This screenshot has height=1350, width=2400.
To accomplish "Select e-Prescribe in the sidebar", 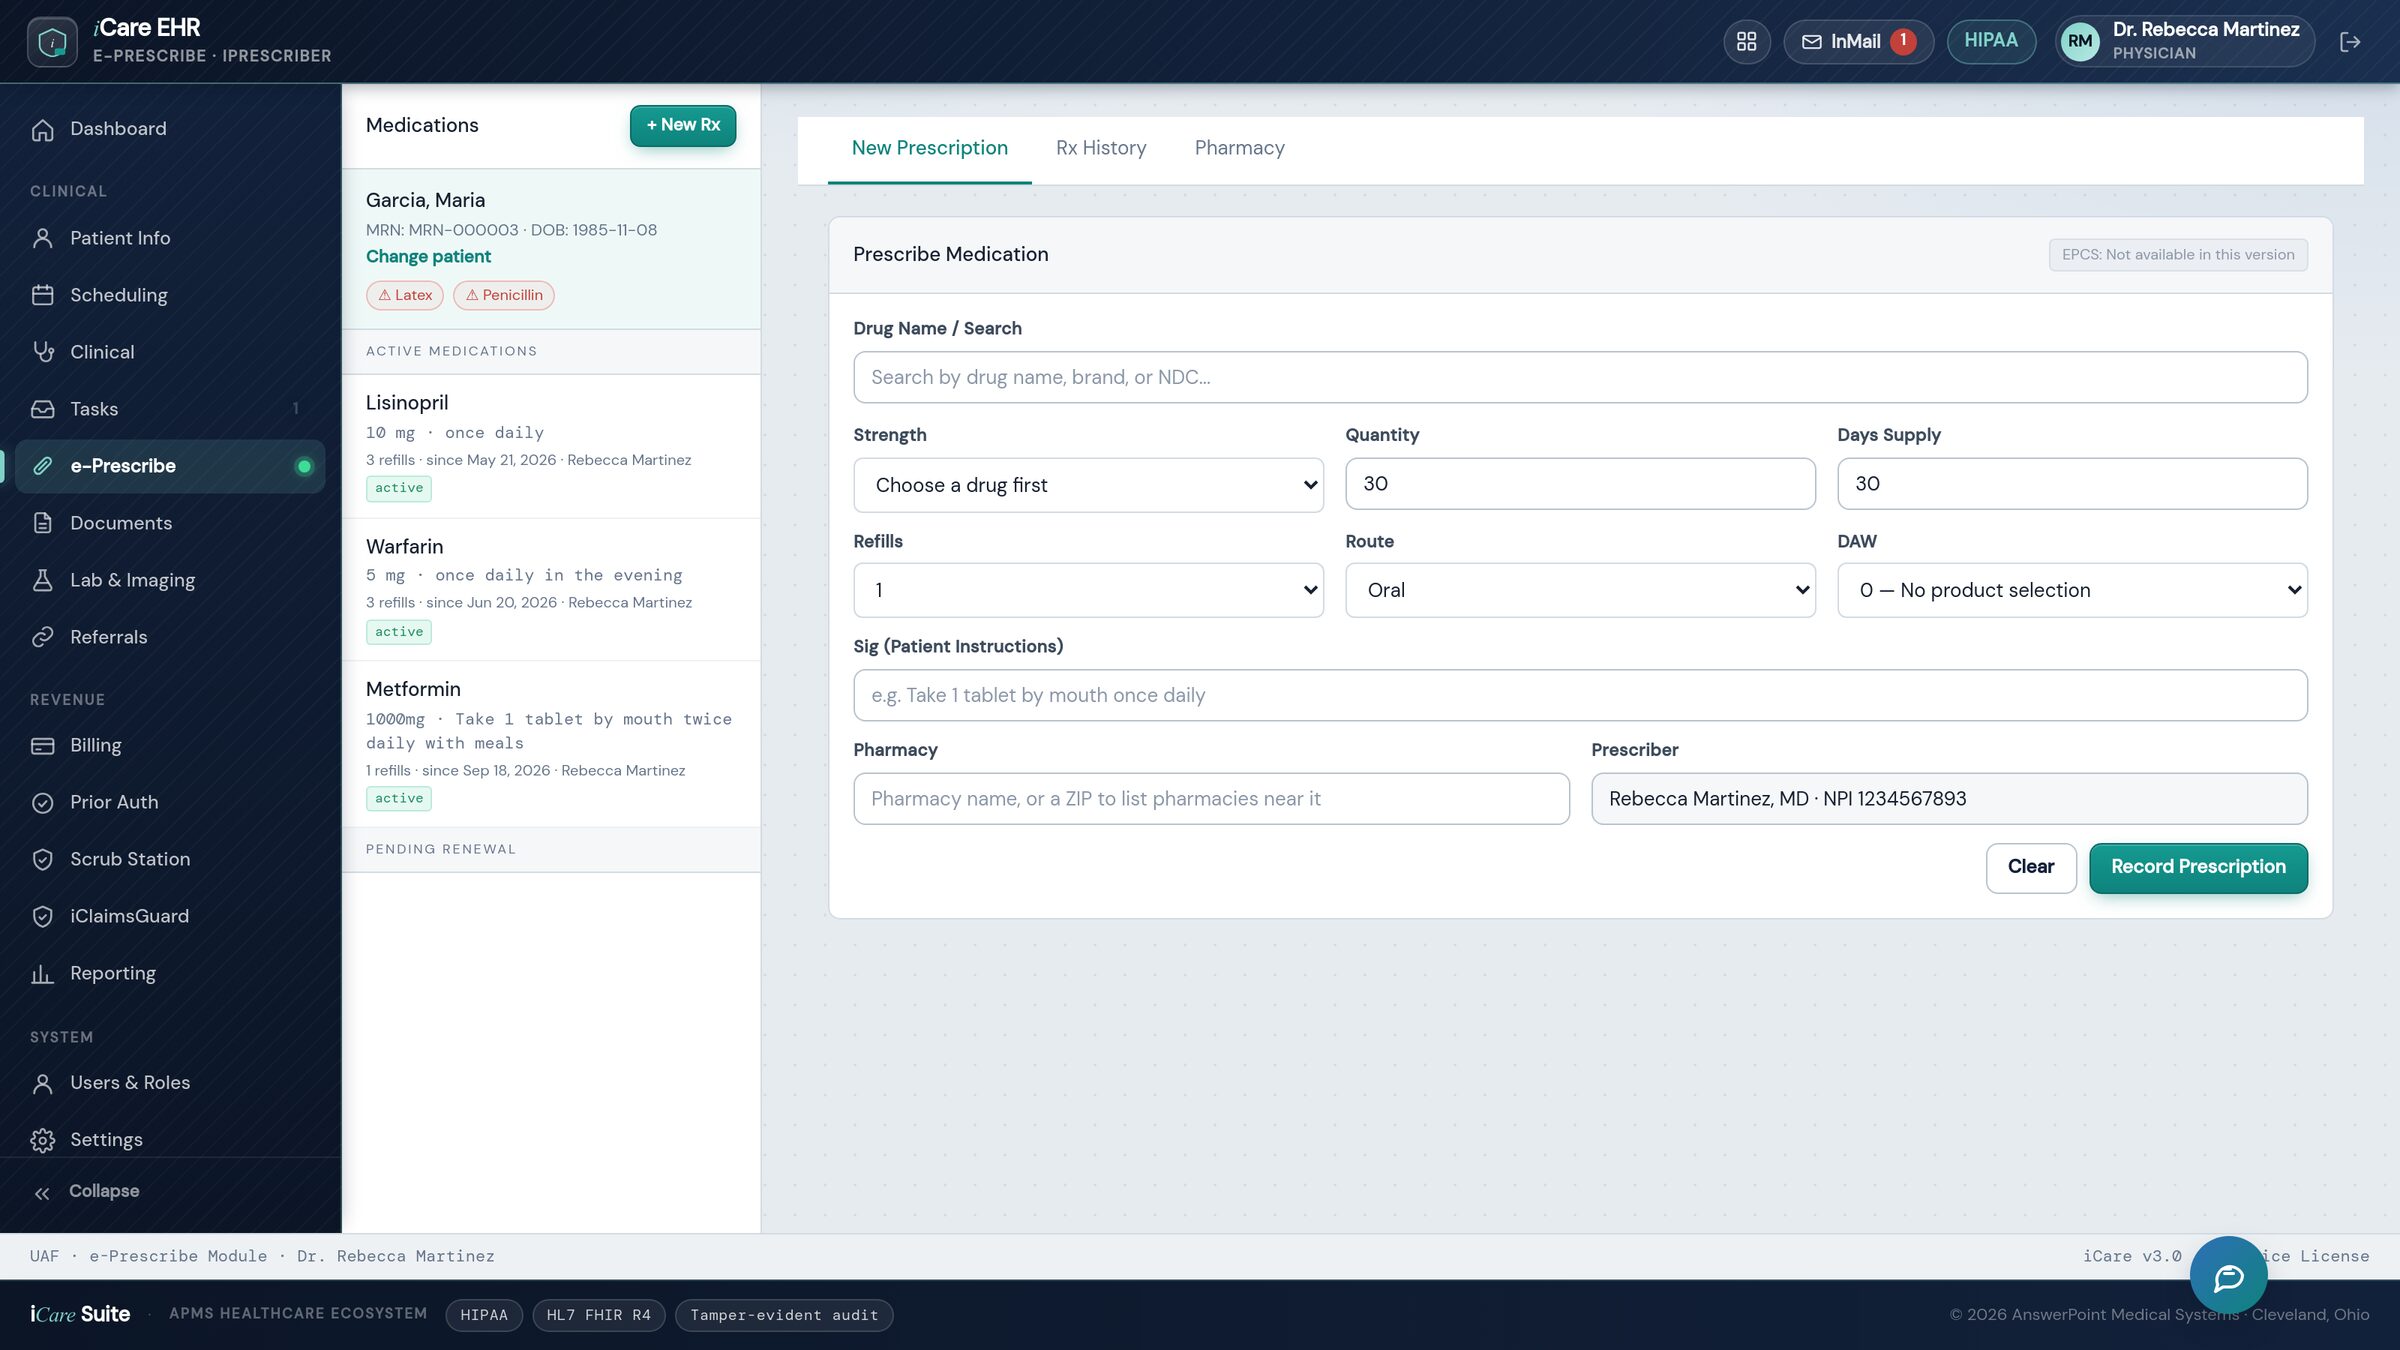I will coord(170,466).
